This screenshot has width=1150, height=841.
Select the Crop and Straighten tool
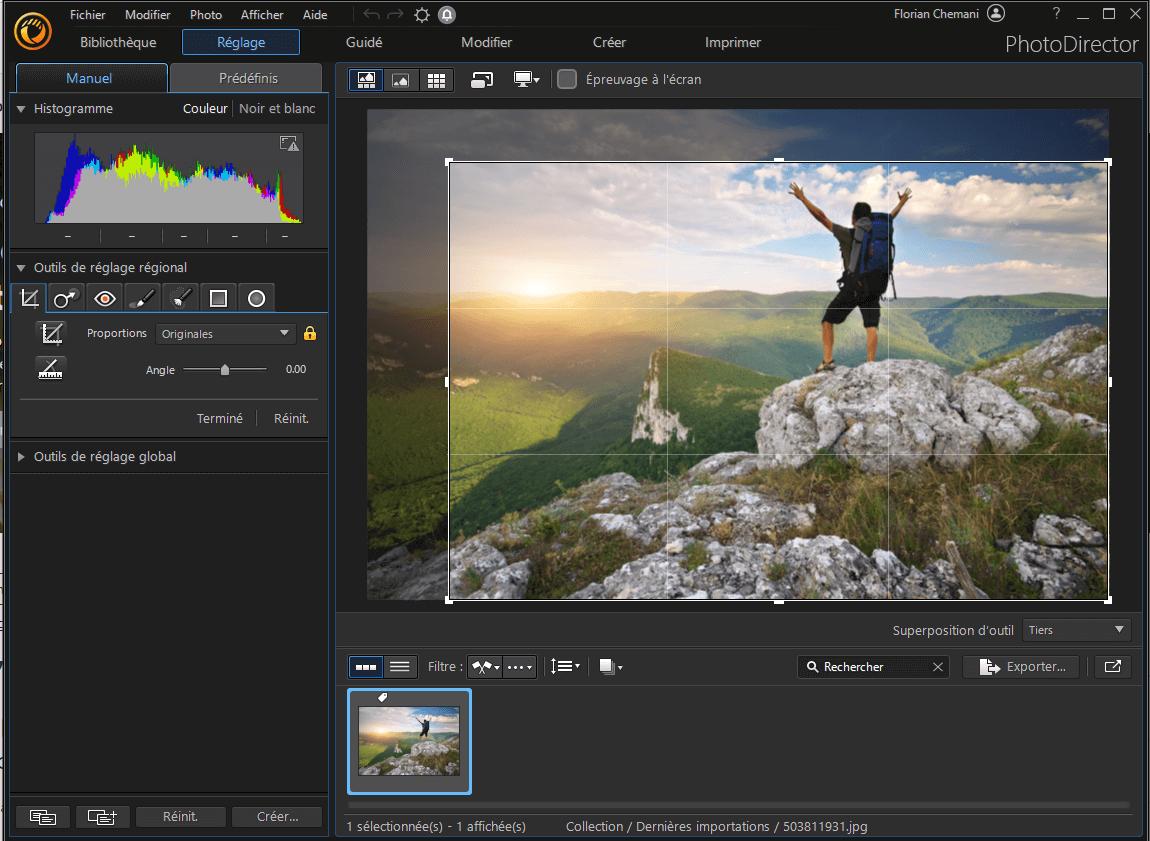[28, 297]
